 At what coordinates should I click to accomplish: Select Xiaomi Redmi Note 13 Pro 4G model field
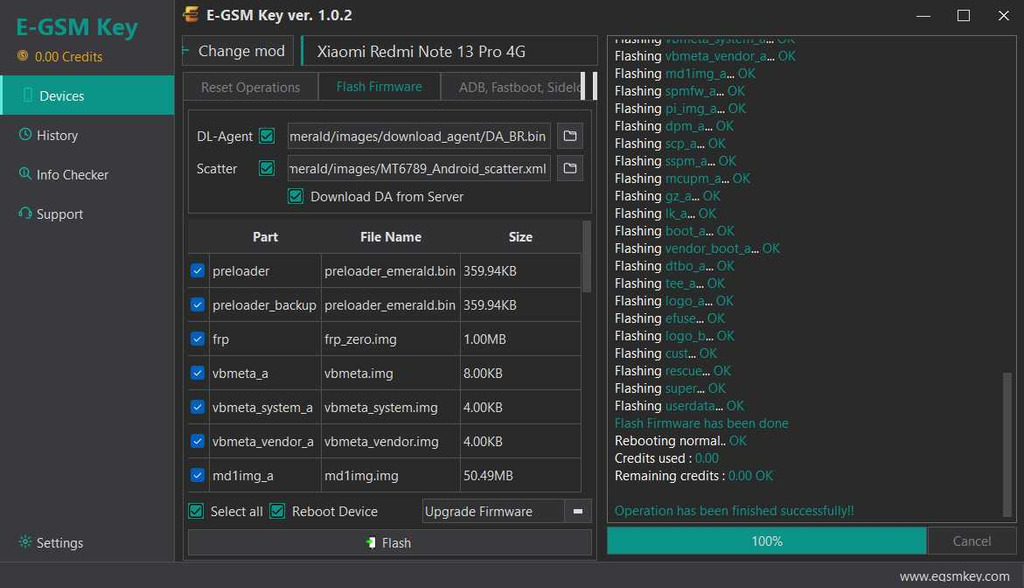[449, 52]
